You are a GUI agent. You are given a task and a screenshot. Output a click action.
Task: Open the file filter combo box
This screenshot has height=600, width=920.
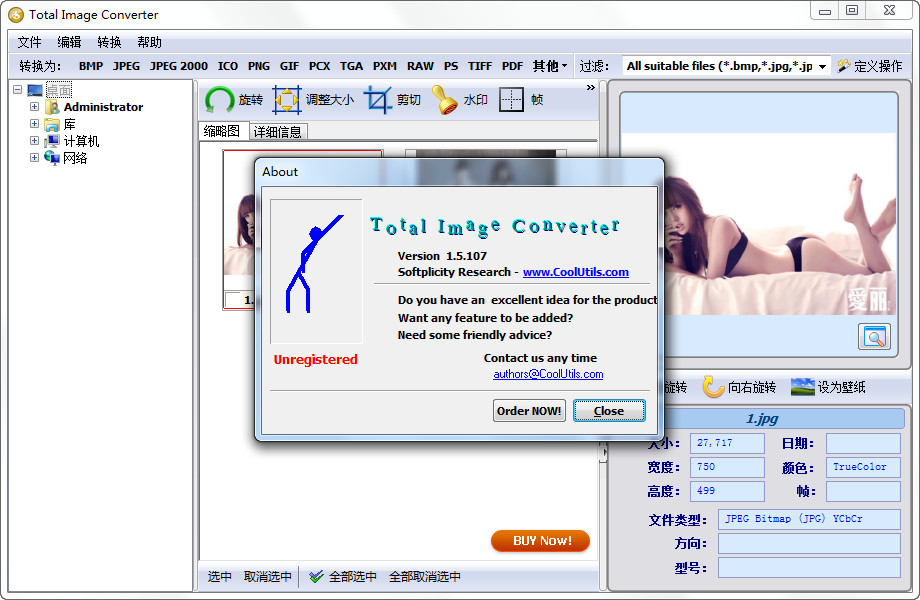(x=726, y=66)
